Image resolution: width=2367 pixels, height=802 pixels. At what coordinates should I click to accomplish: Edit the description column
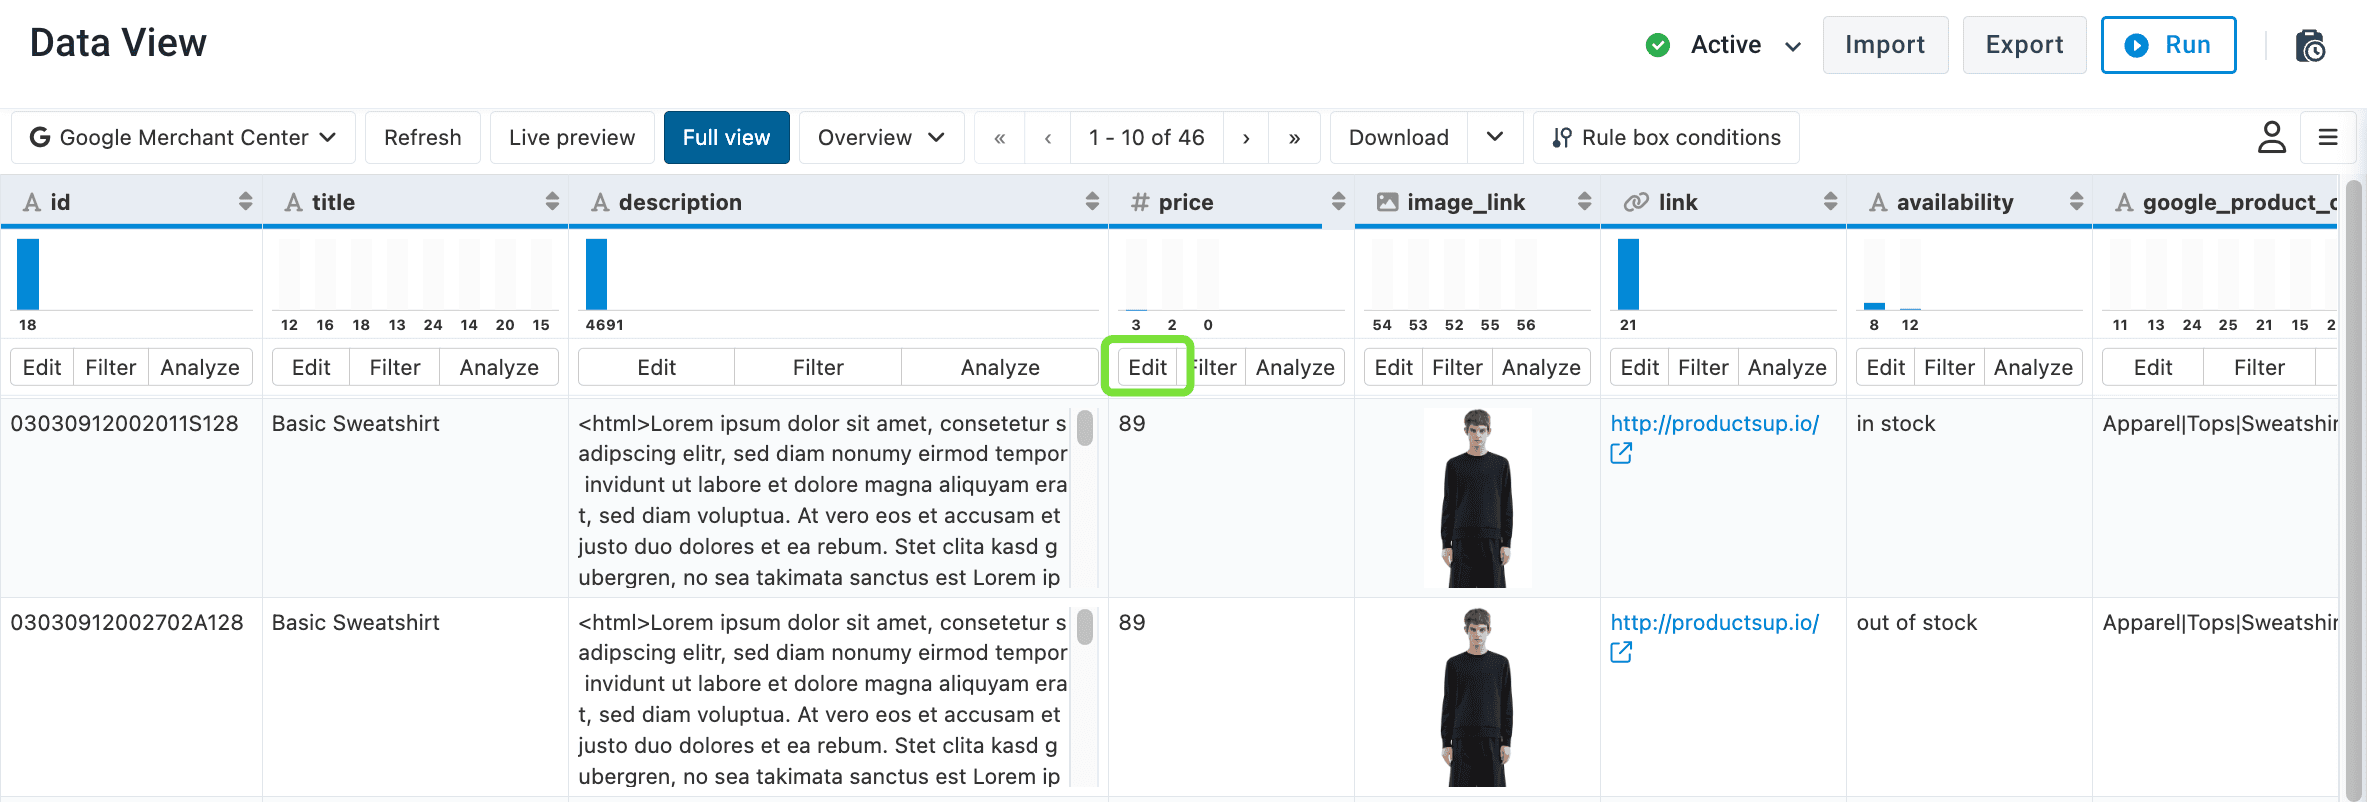point(657,367)
